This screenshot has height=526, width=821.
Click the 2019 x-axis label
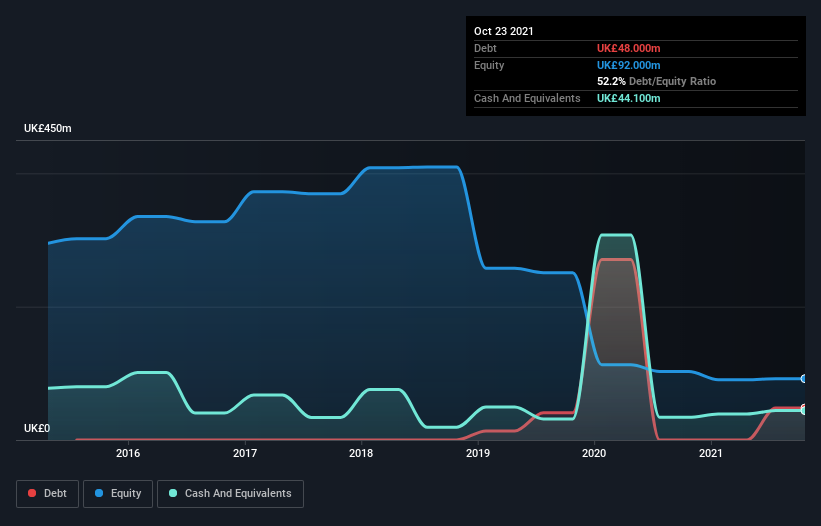(478, 453)
